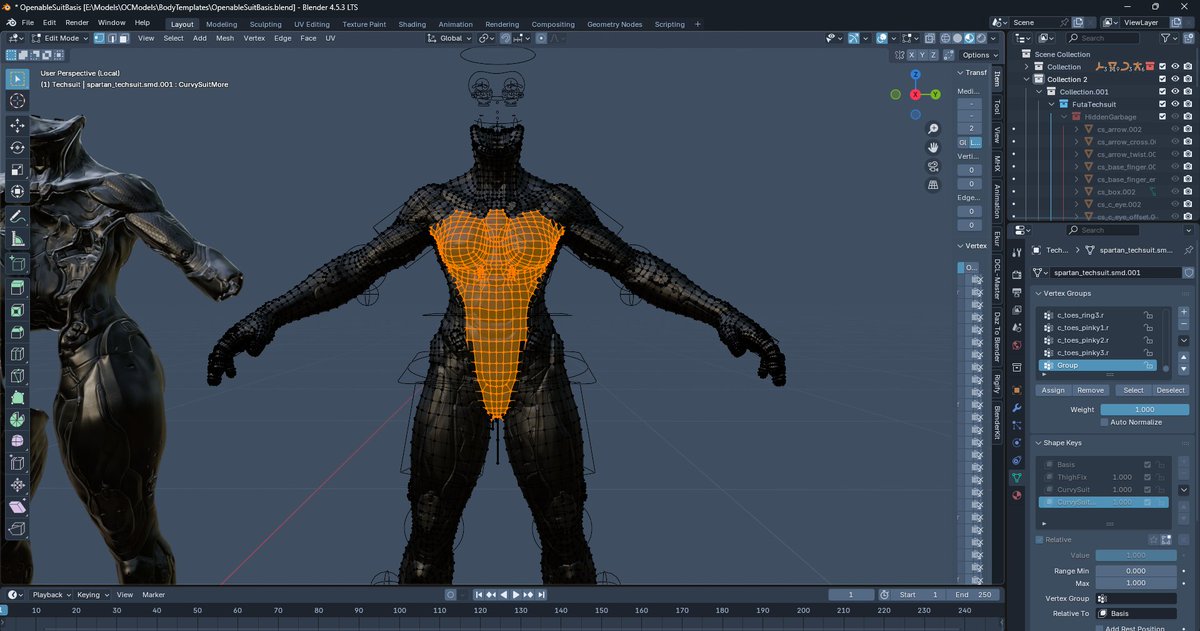Toggle camera view icon in viewport
This screenshot has width=1200, height=631.
(933, 166)
